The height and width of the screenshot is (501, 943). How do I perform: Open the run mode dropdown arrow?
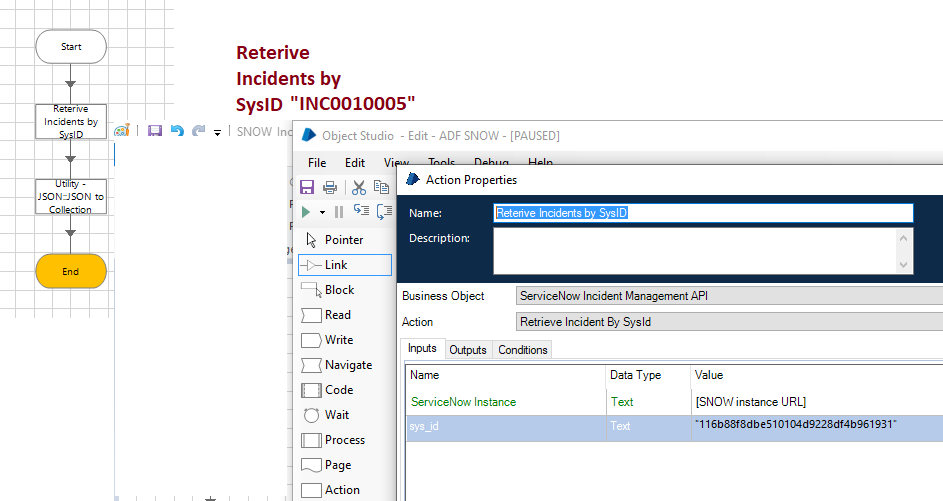point(322,212)
